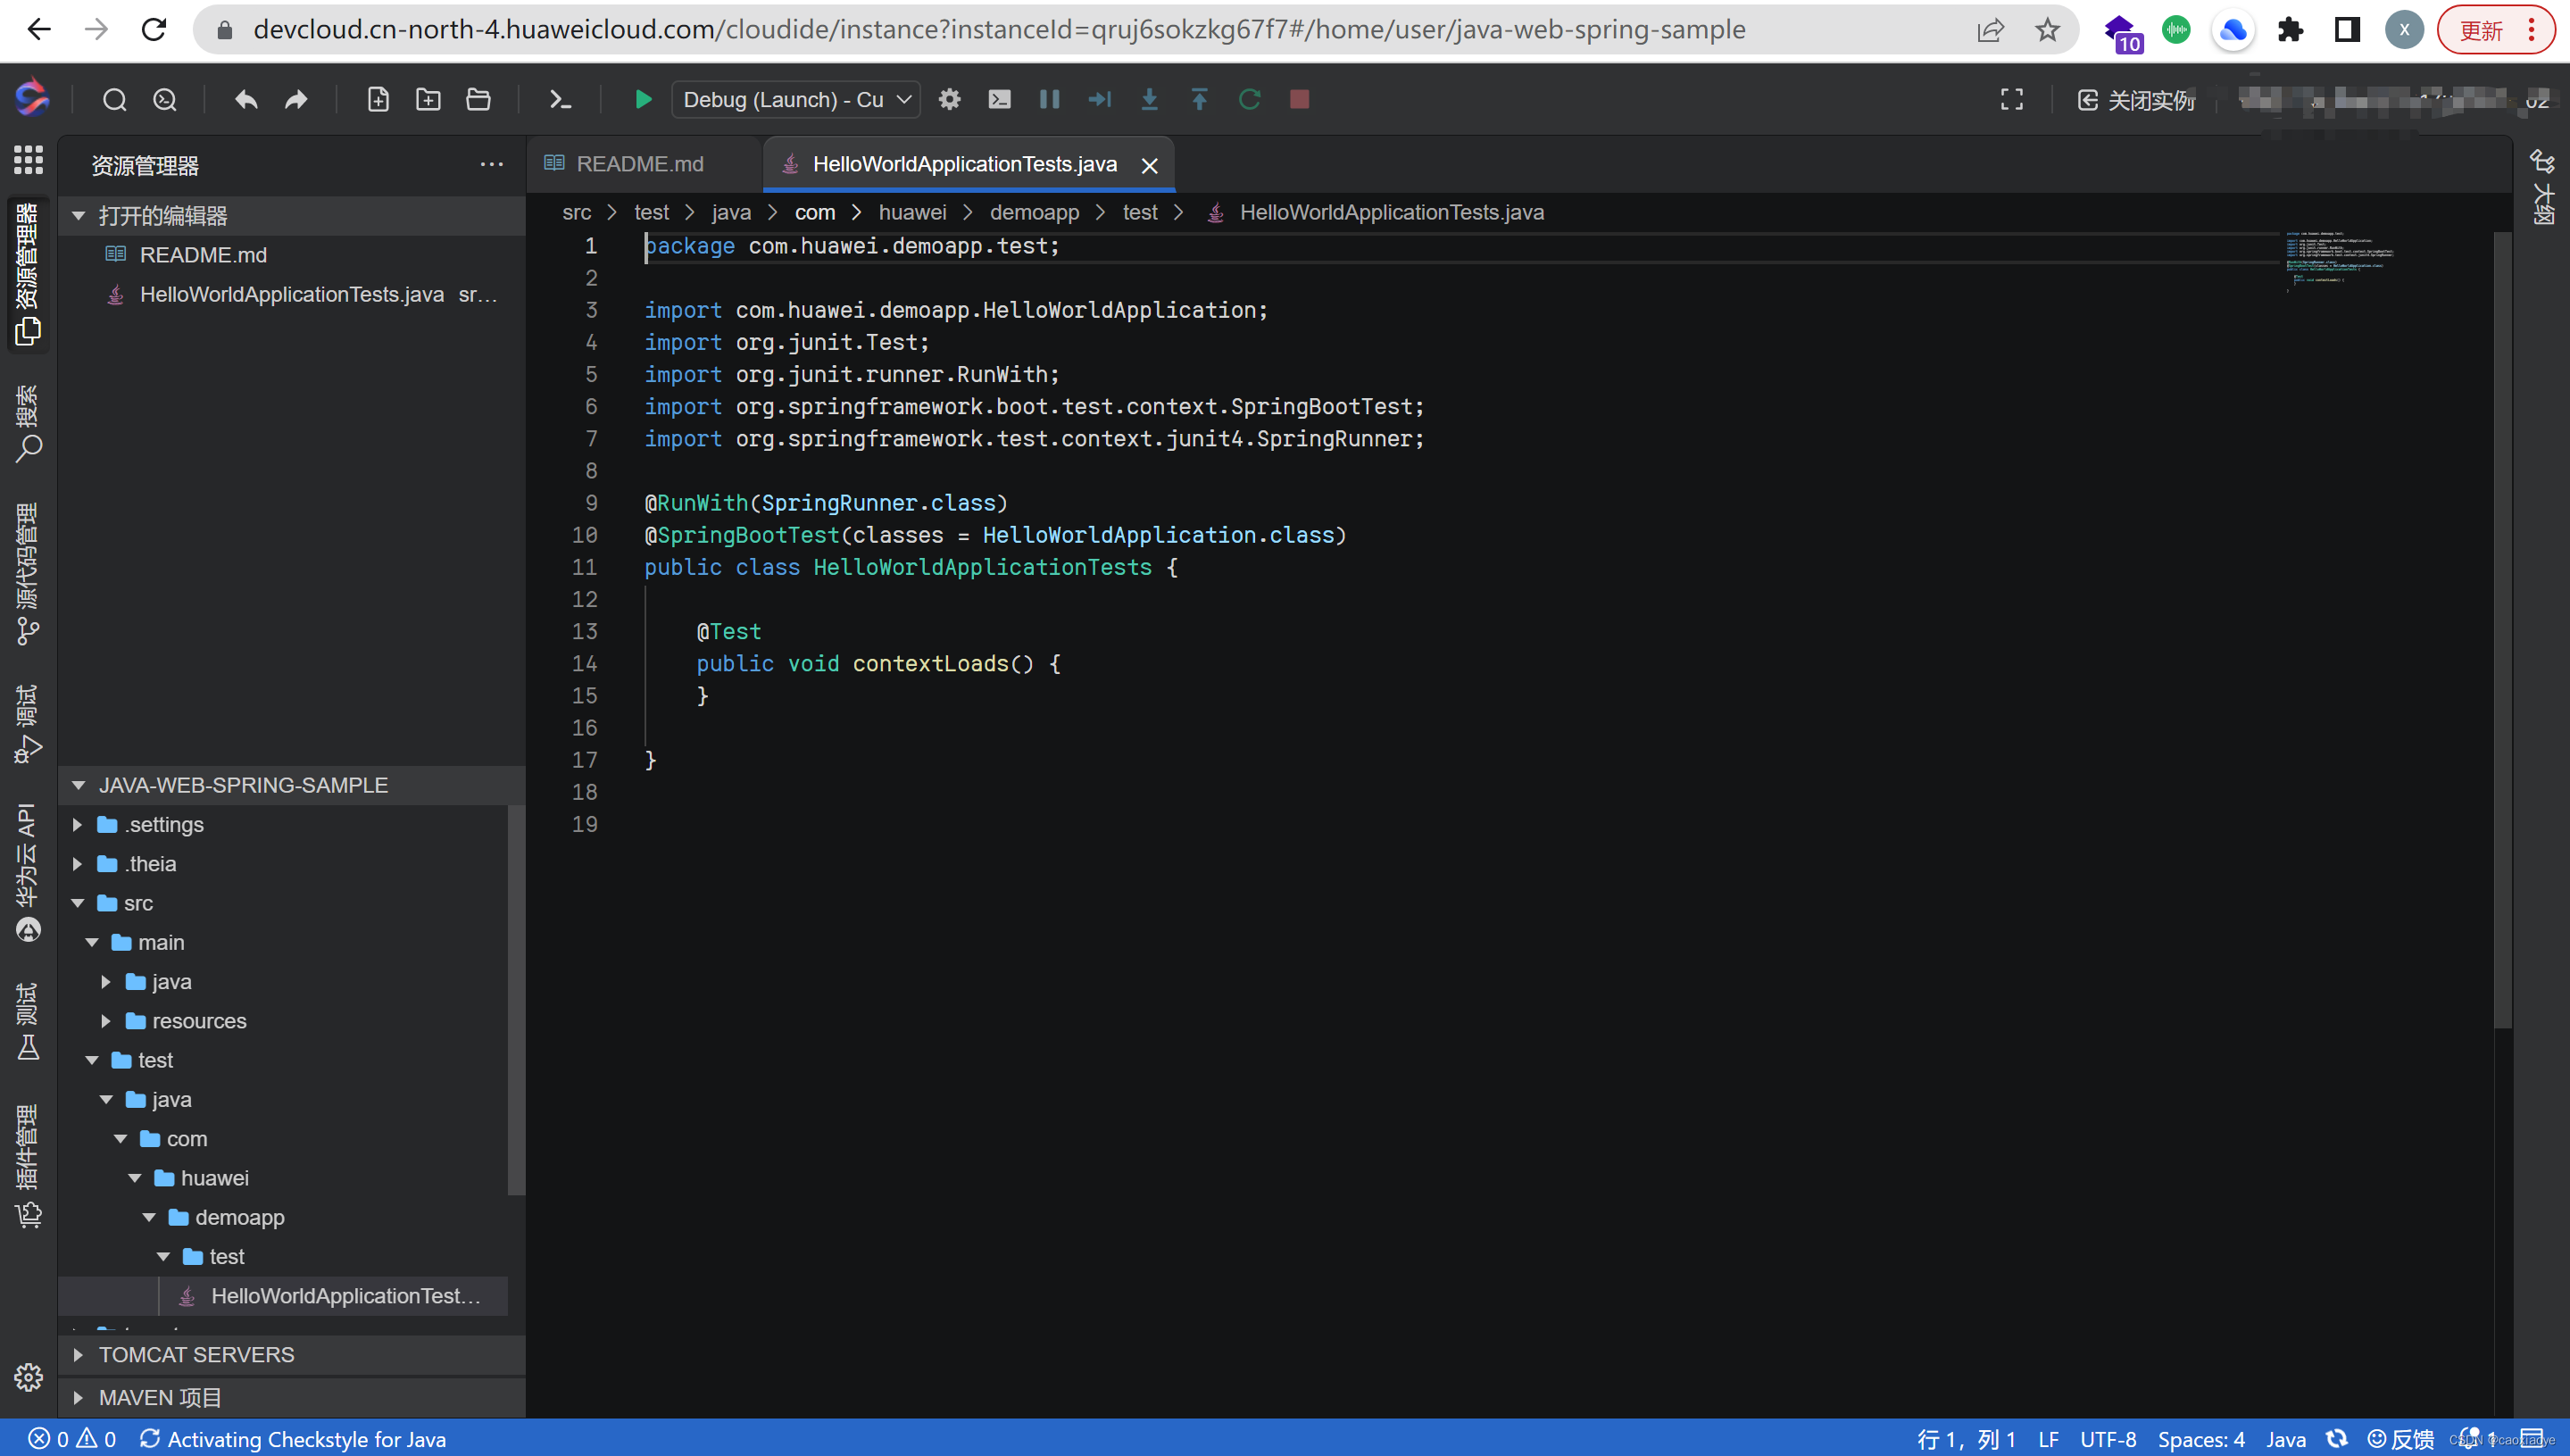Click the Restart debug session icon
The height and width of the screenshot is (1456, 2570).
[x=1249, y=99]
